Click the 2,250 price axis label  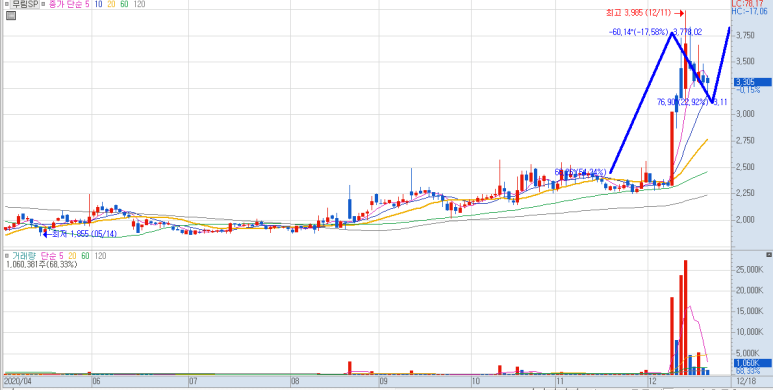744,193
